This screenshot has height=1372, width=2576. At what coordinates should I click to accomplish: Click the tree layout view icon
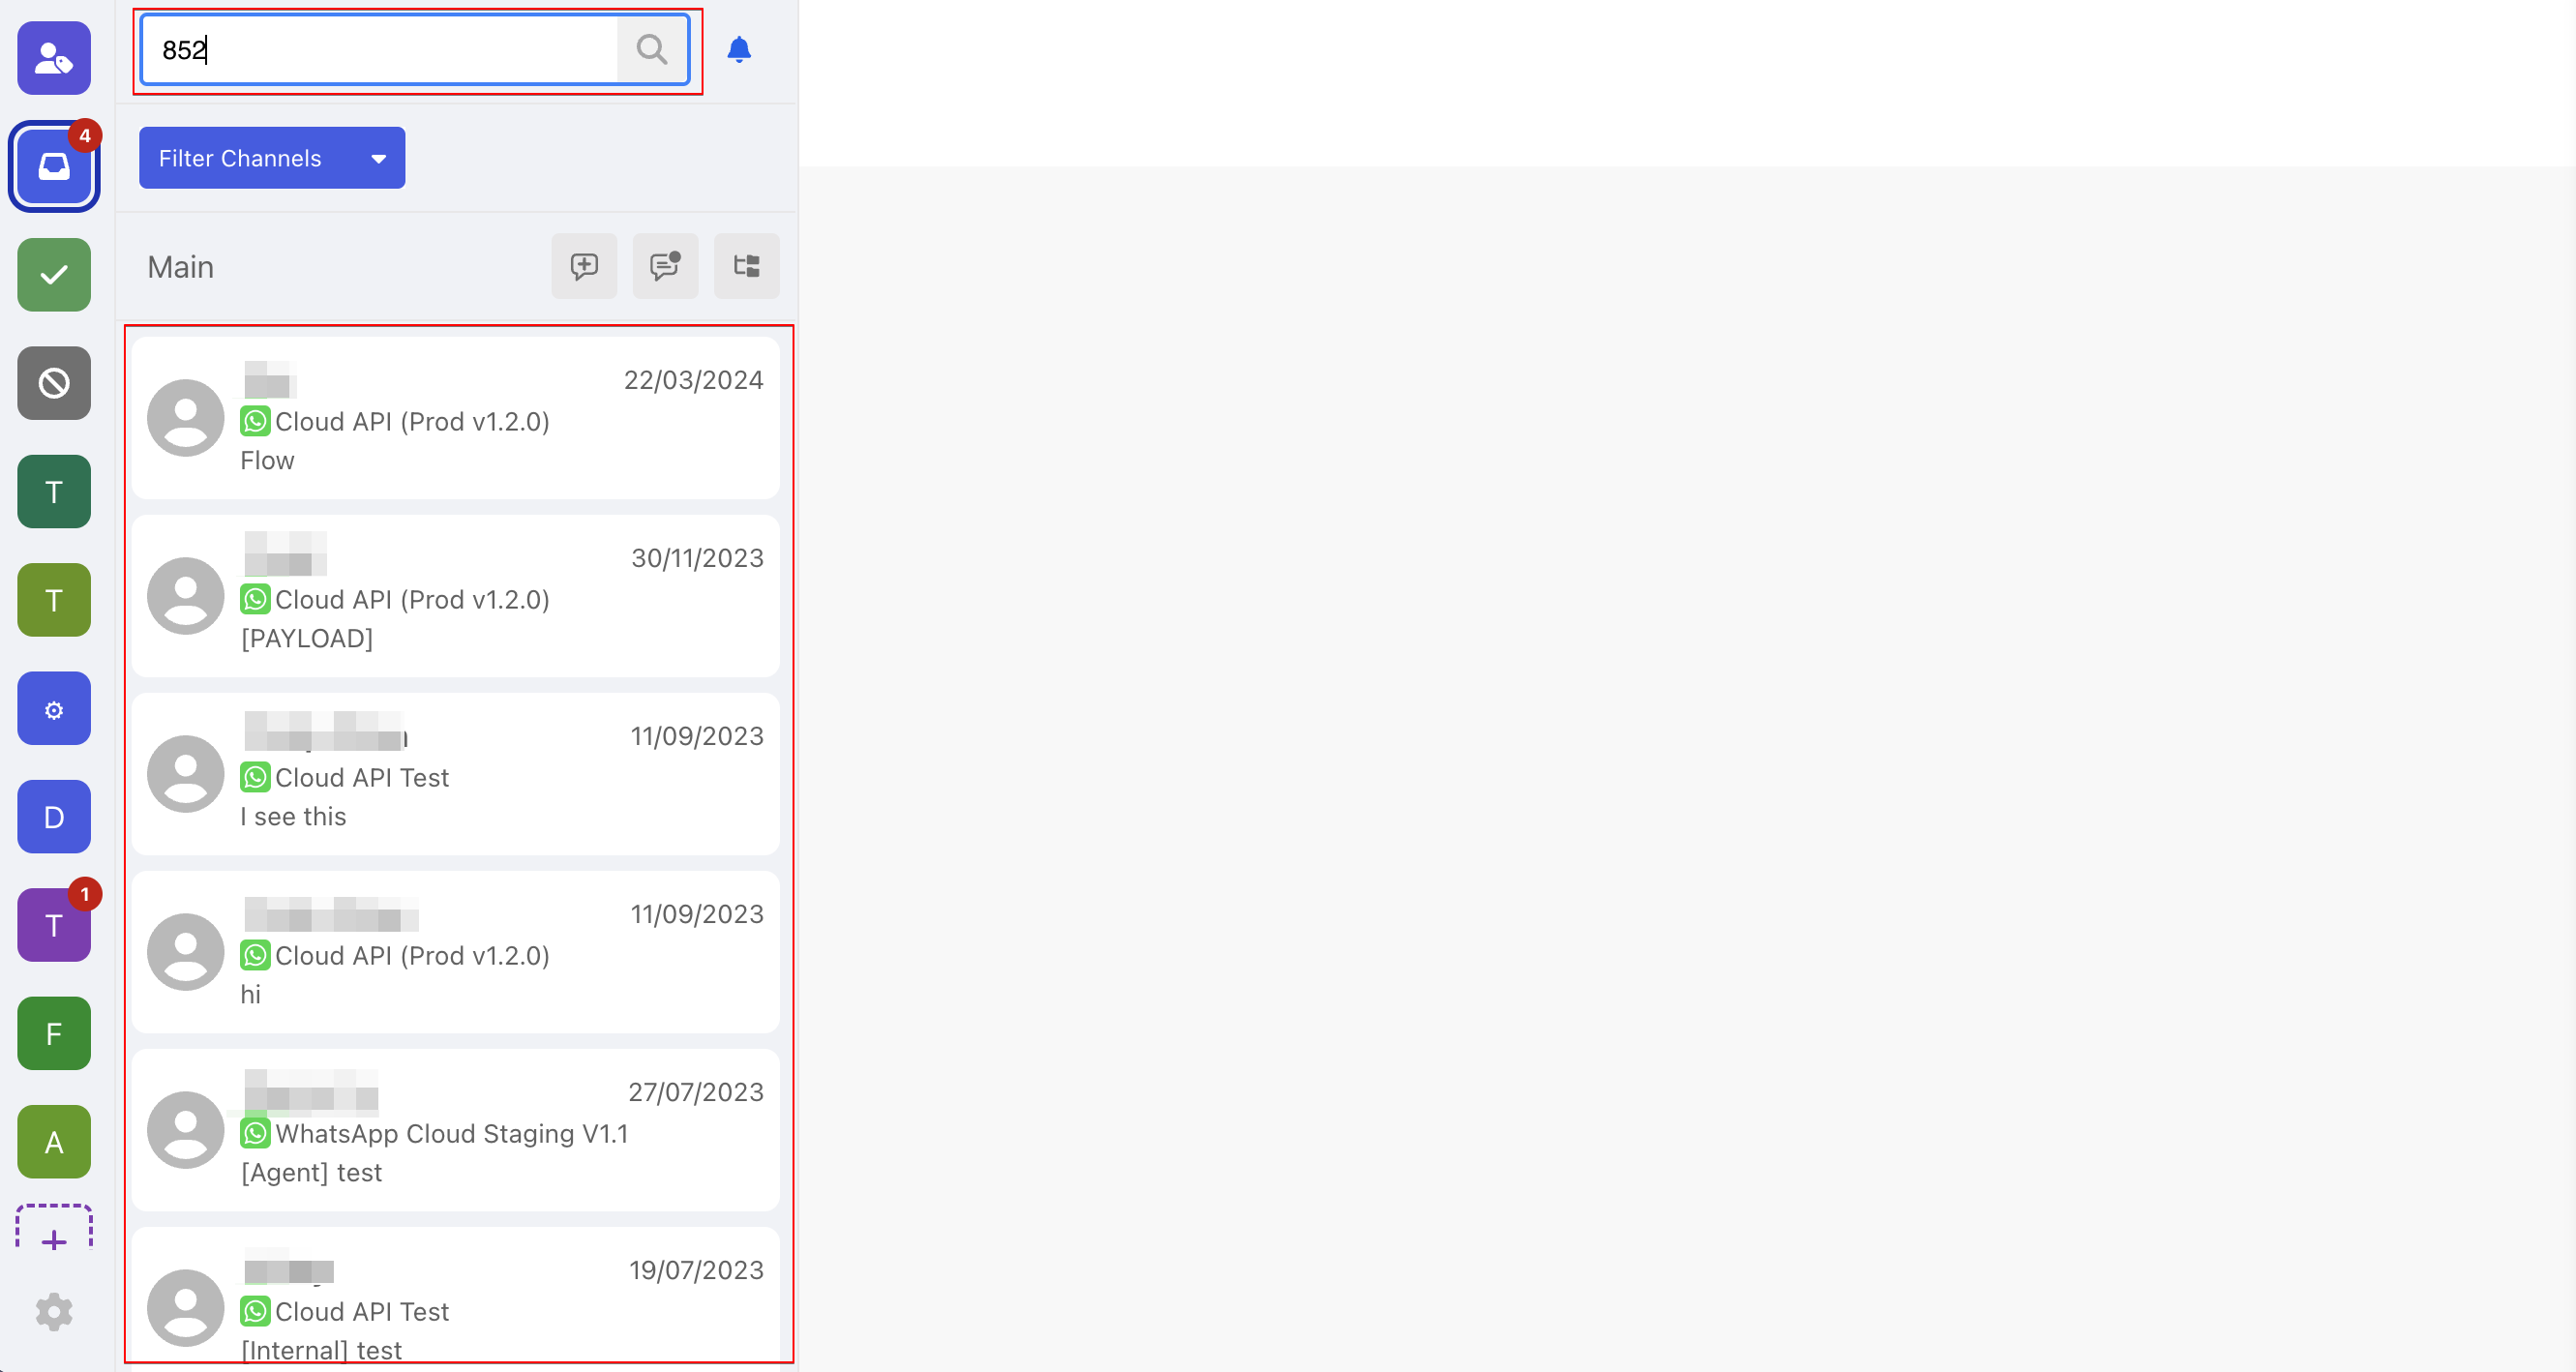click(746, 266)
